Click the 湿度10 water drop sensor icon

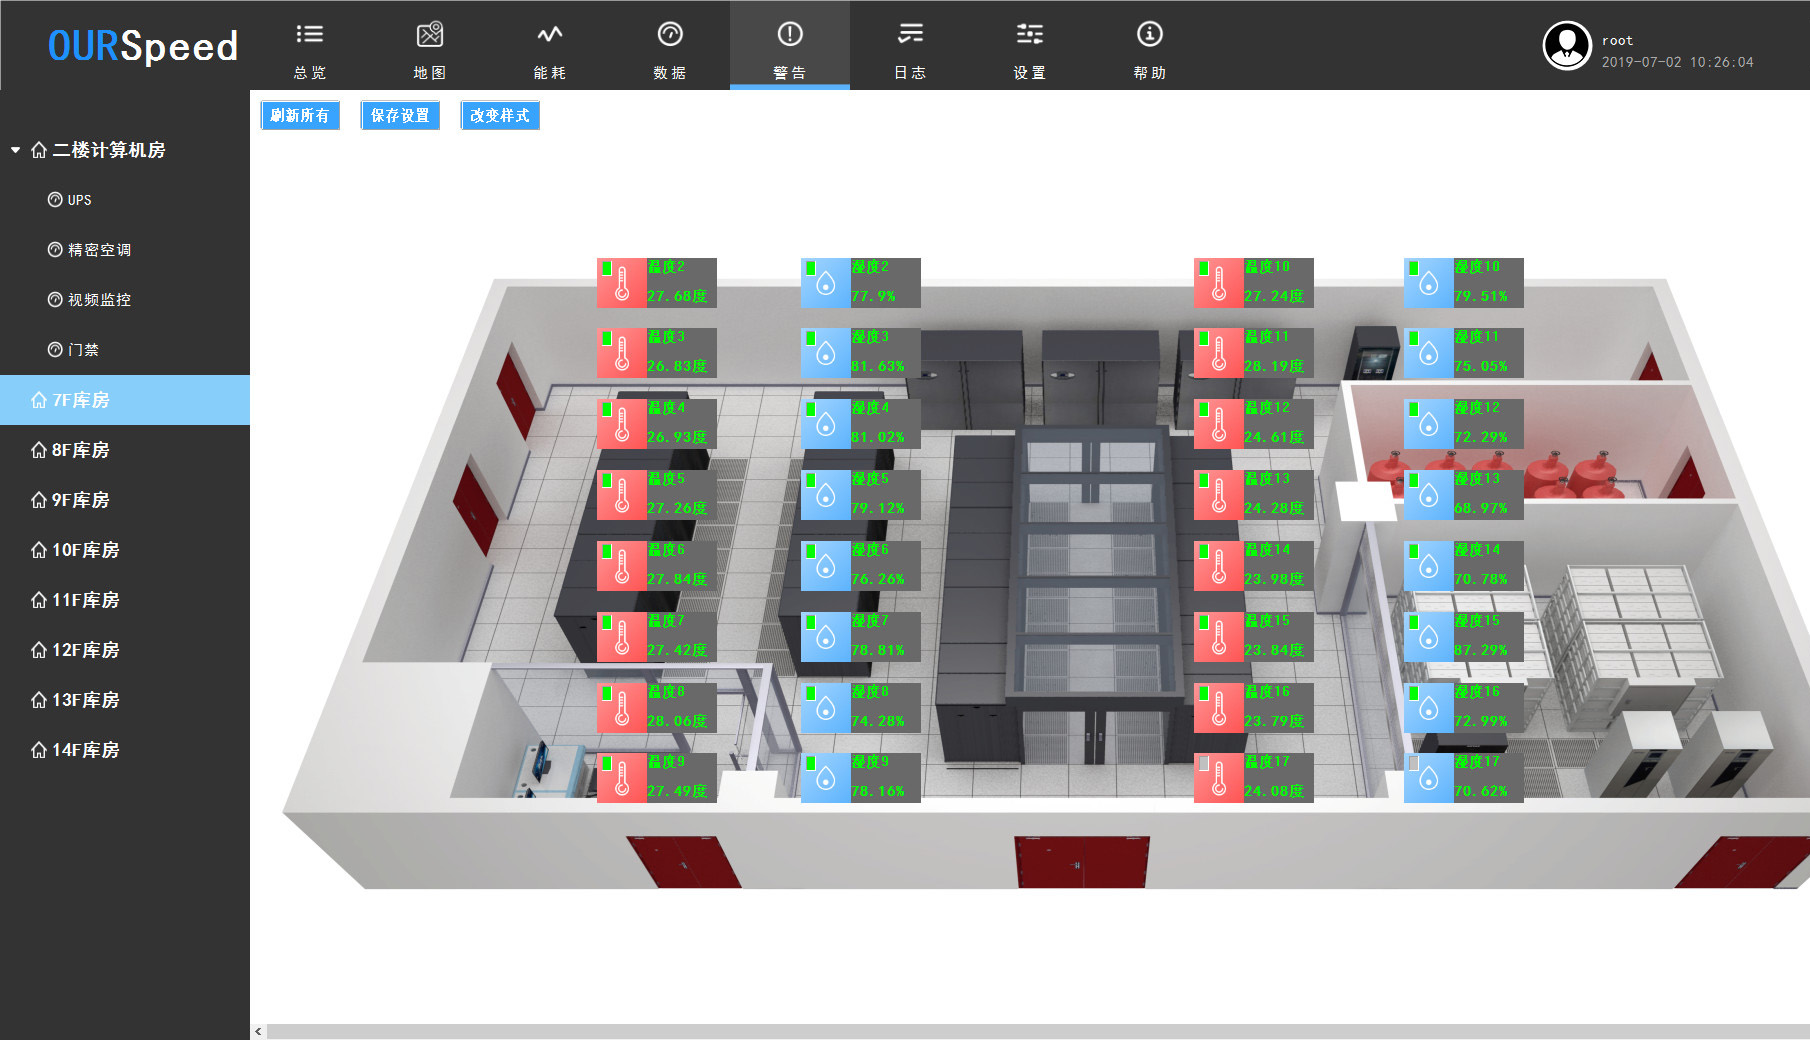1429,285
